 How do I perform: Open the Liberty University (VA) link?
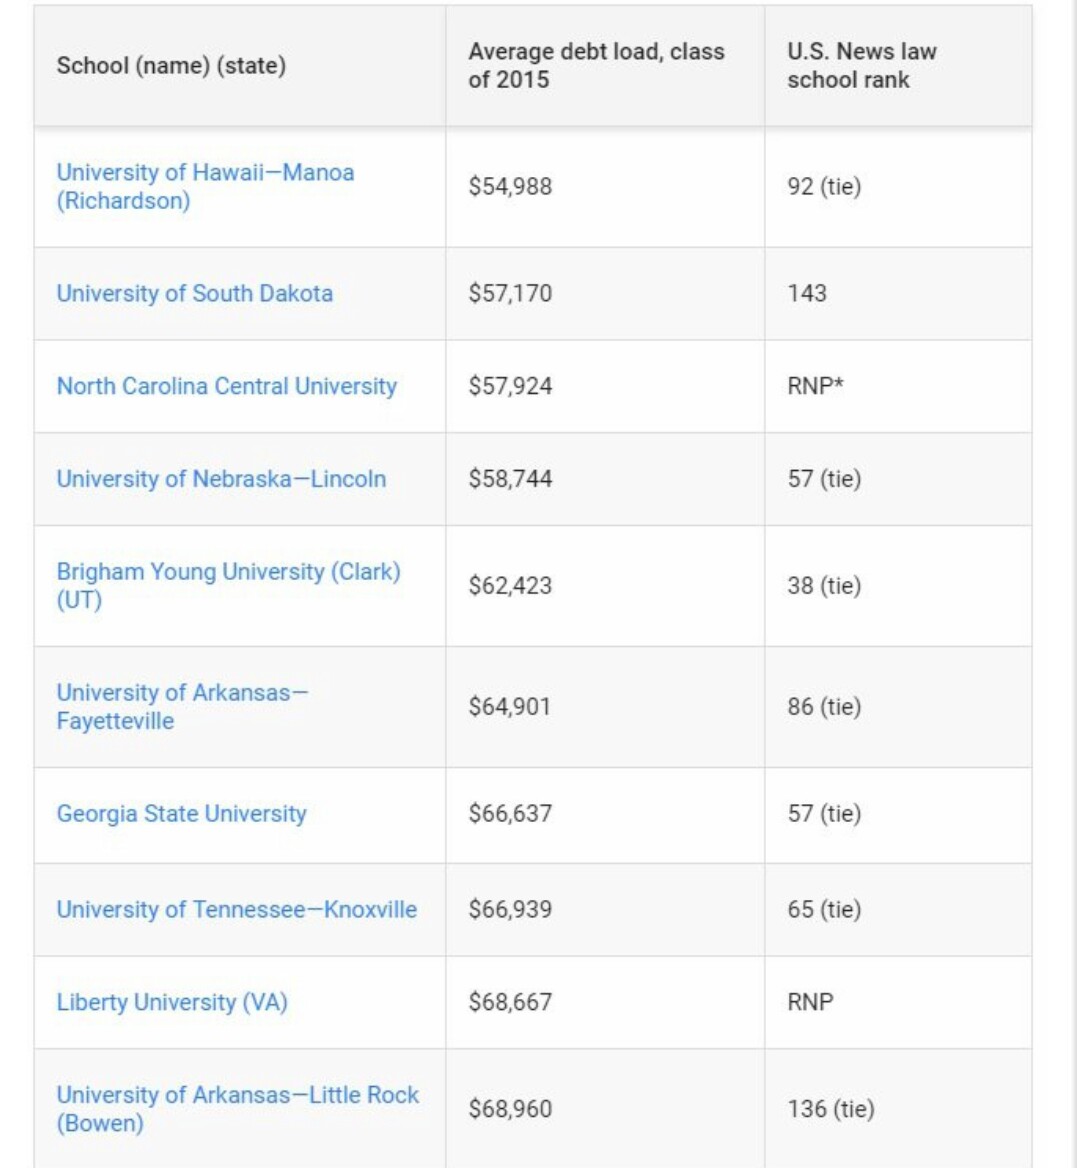172,1002
